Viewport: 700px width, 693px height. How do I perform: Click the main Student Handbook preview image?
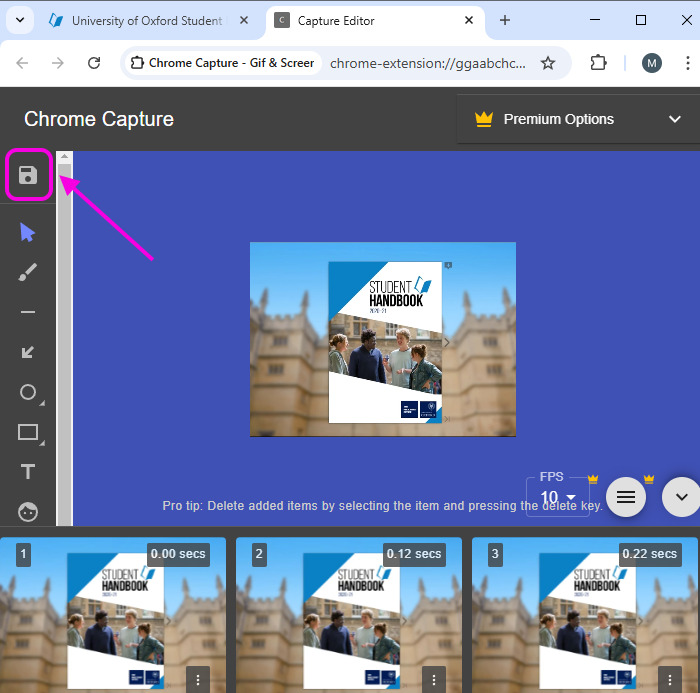pyautogui.click(x=383, y=339)
